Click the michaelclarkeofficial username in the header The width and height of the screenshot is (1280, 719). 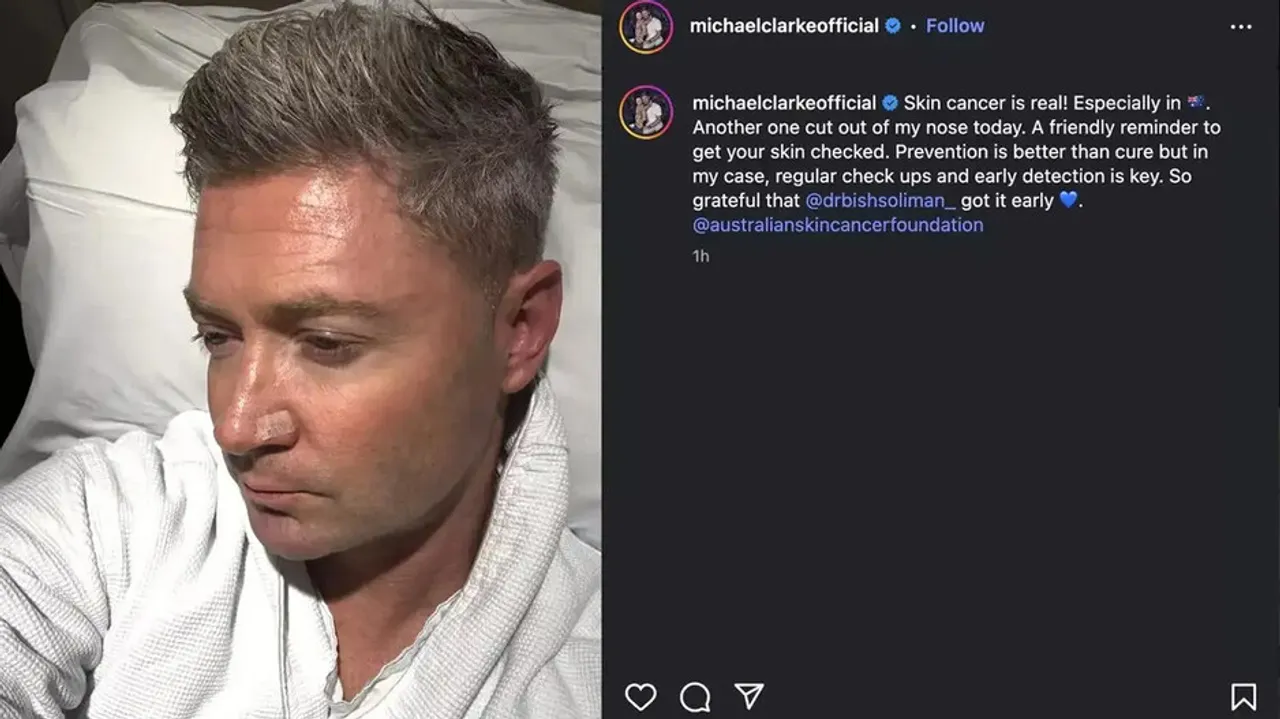(784, 26)
